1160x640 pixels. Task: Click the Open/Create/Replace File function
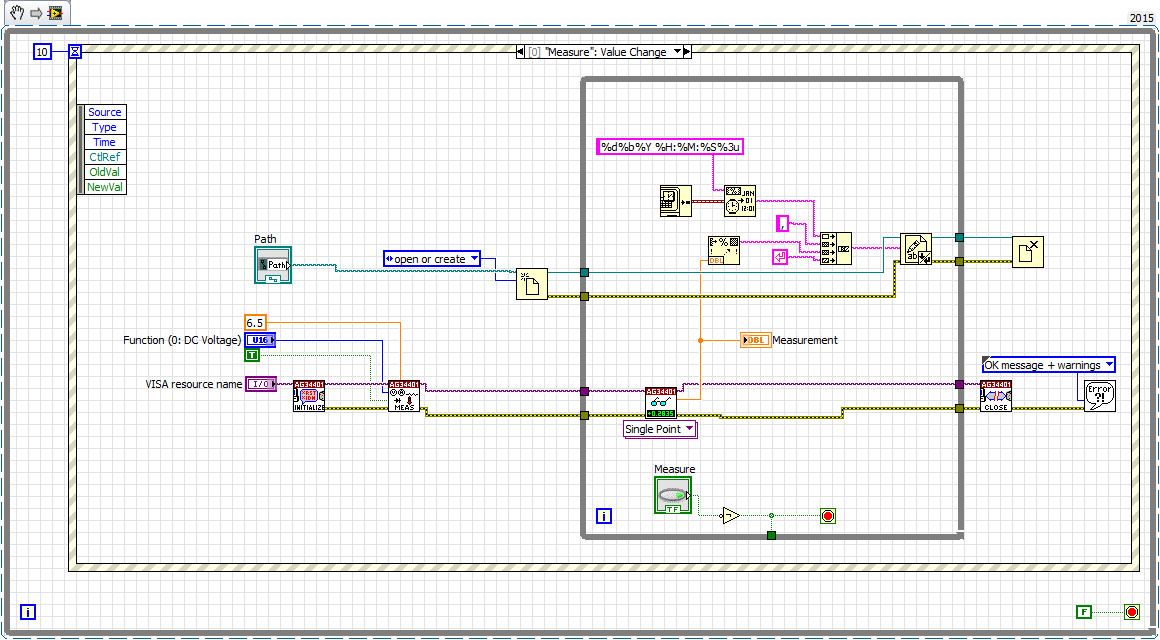[x=532, y=283]
